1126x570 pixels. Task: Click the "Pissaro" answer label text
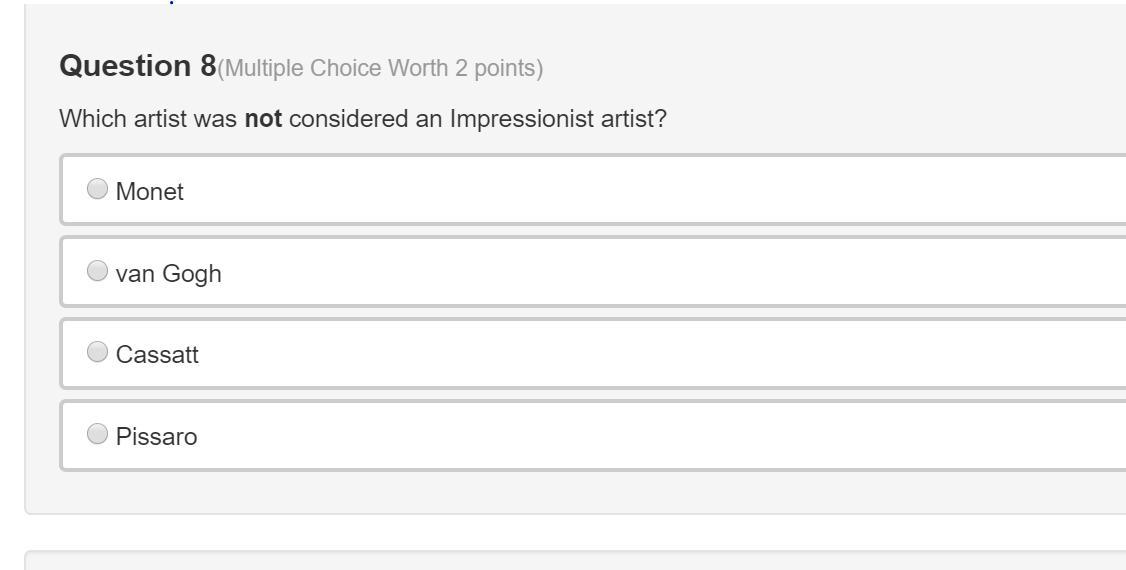(x=156, y=437)
